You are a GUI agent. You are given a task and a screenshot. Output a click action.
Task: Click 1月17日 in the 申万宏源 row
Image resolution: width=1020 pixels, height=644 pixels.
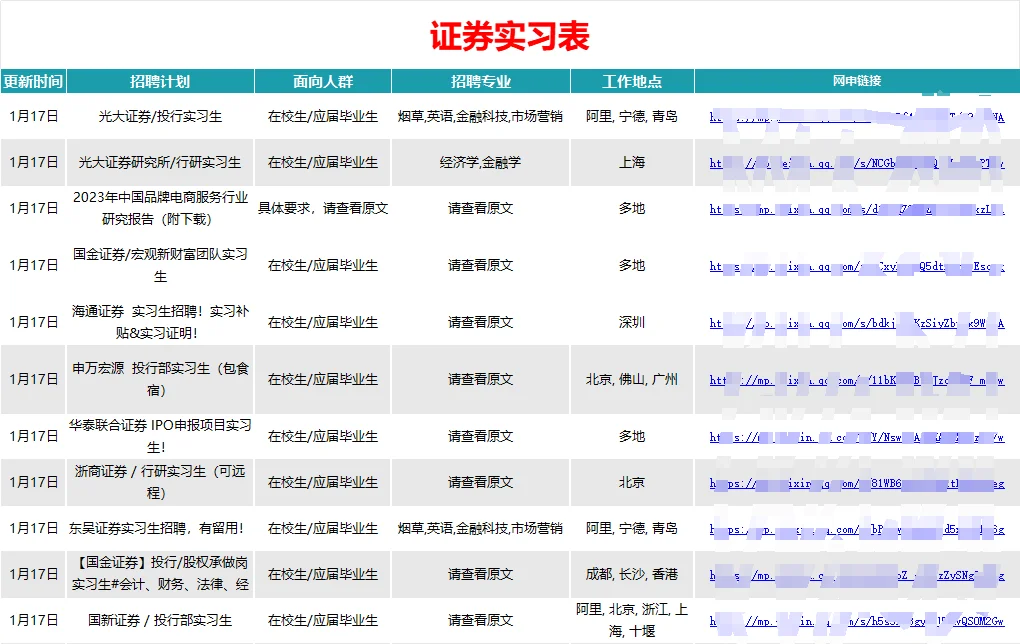[x=33, y=379]
